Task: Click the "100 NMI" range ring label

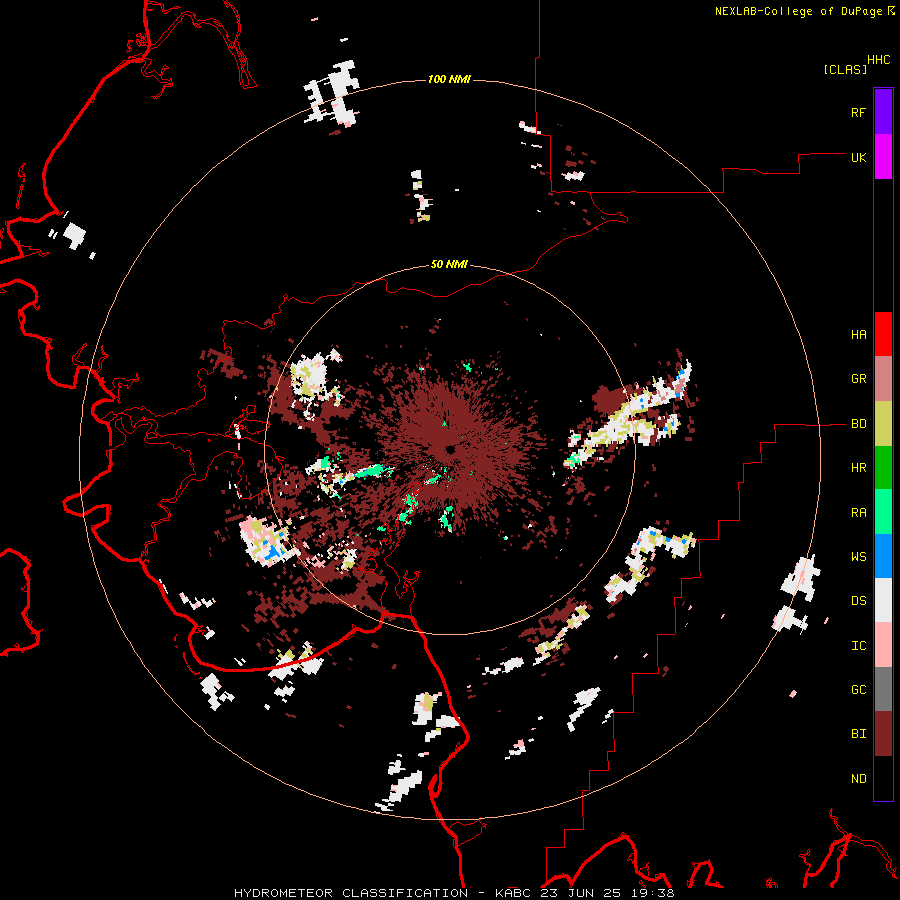Action: click(x=449, y=79)
